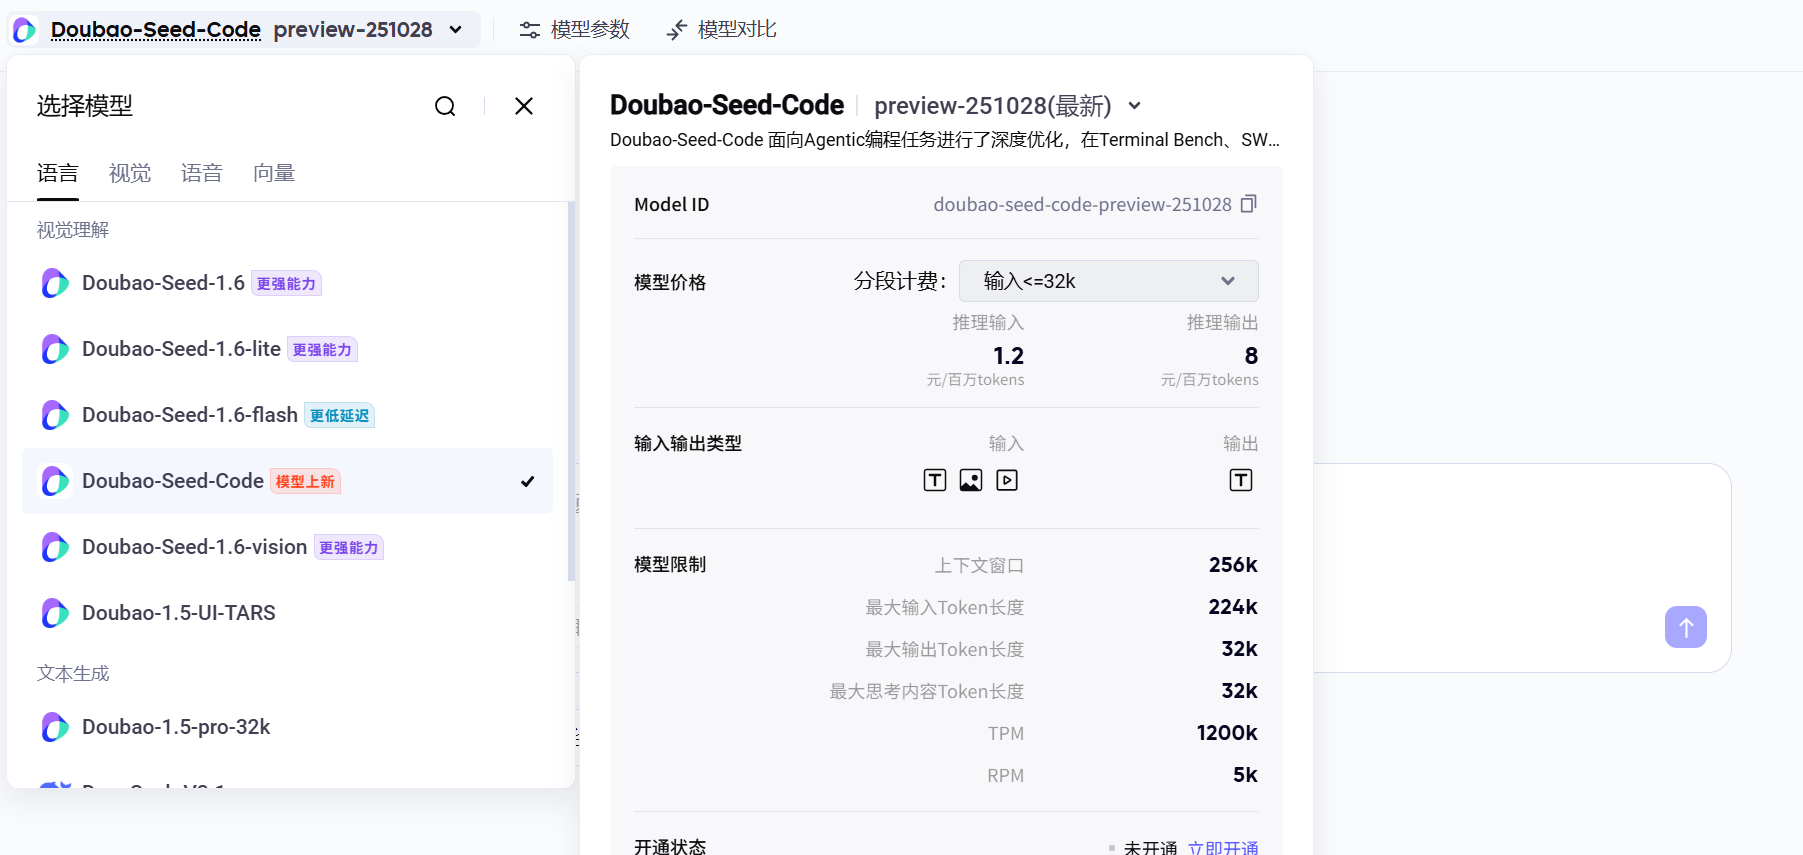Click Doubao-Seed-Code title in top bar

tap(156, 30)
